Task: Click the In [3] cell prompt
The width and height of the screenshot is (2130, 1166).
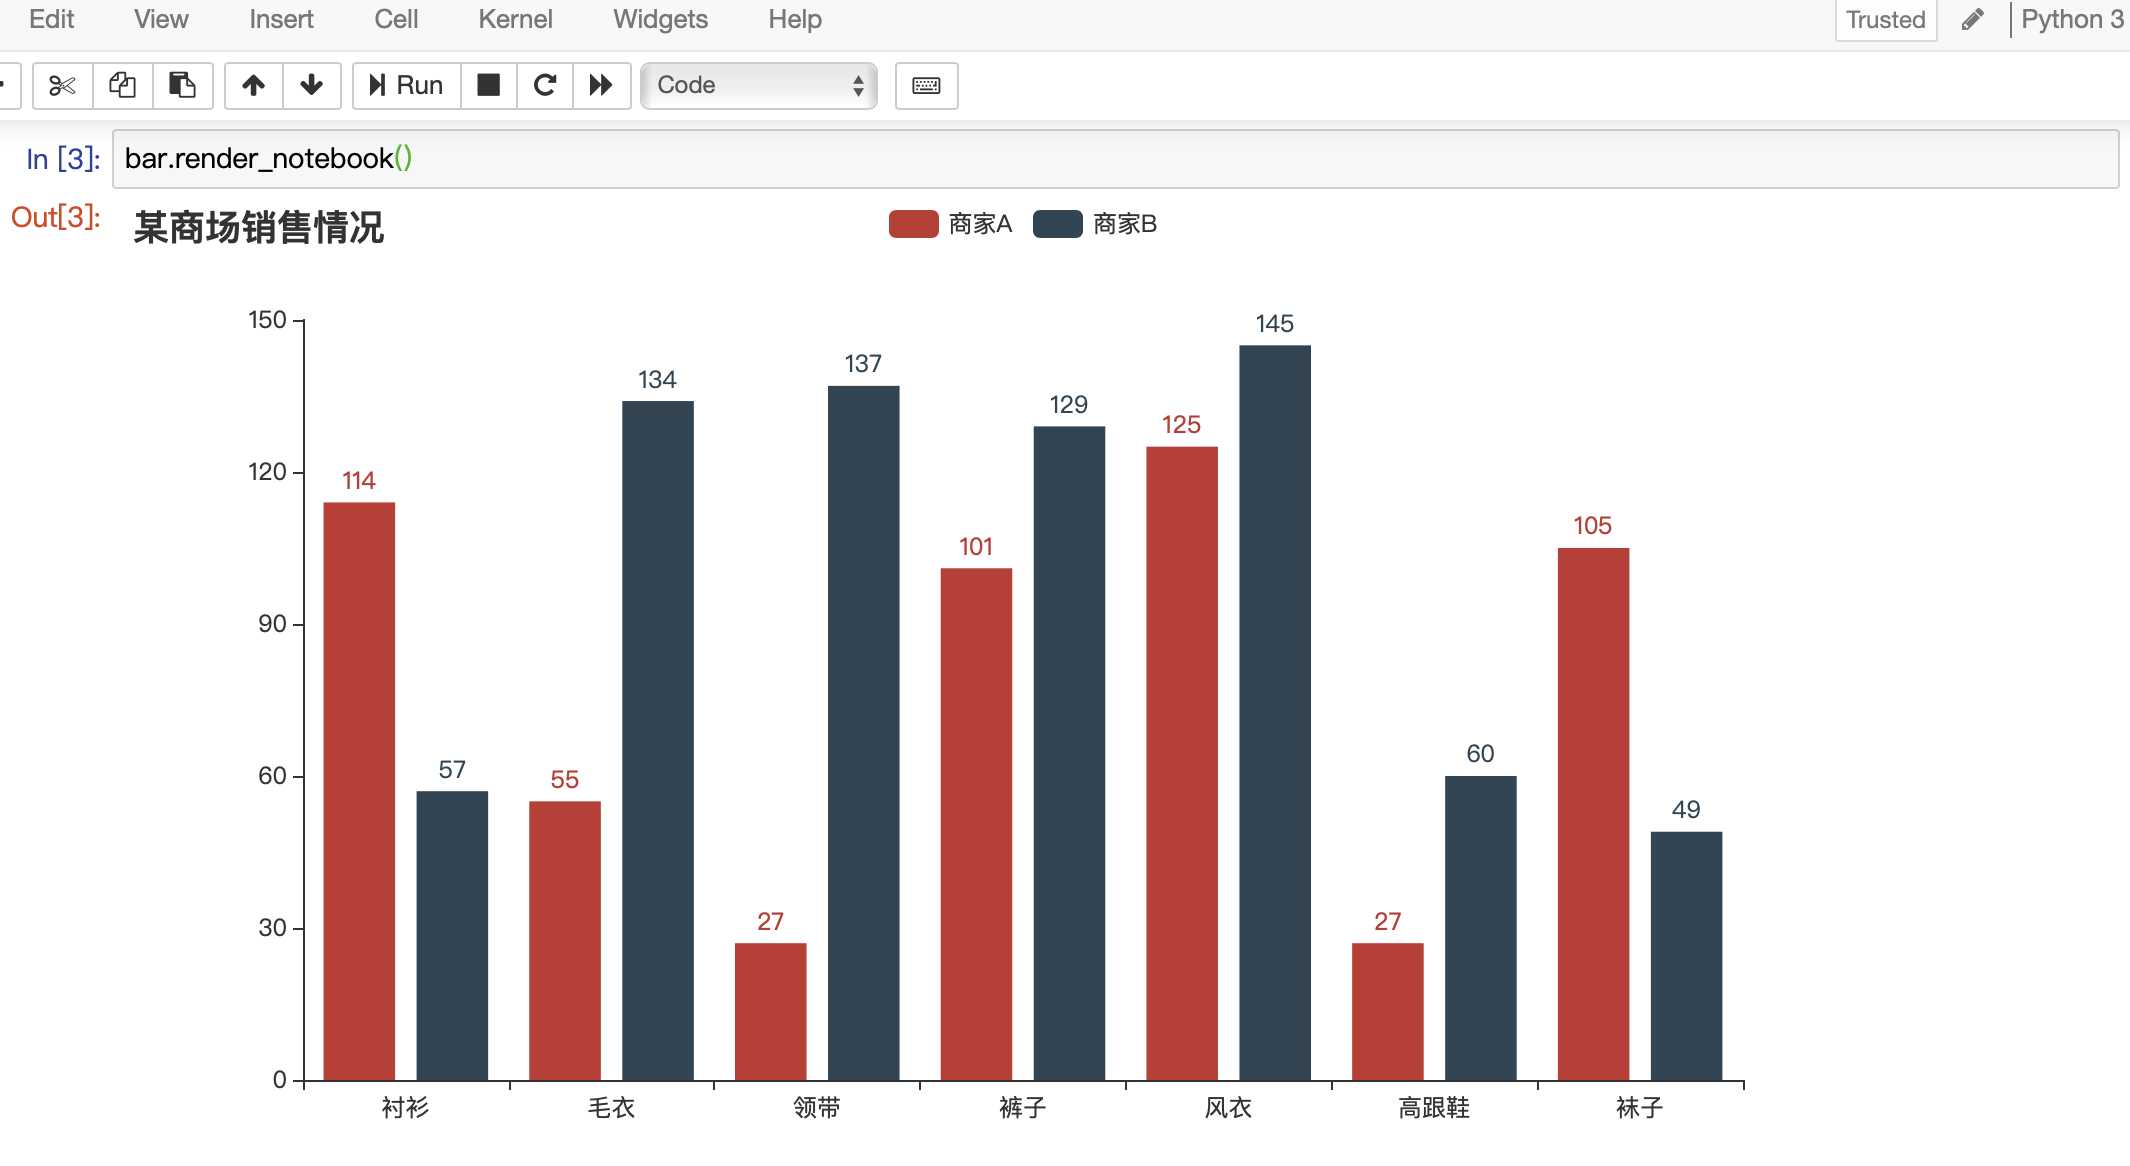Action: [63, 159]
